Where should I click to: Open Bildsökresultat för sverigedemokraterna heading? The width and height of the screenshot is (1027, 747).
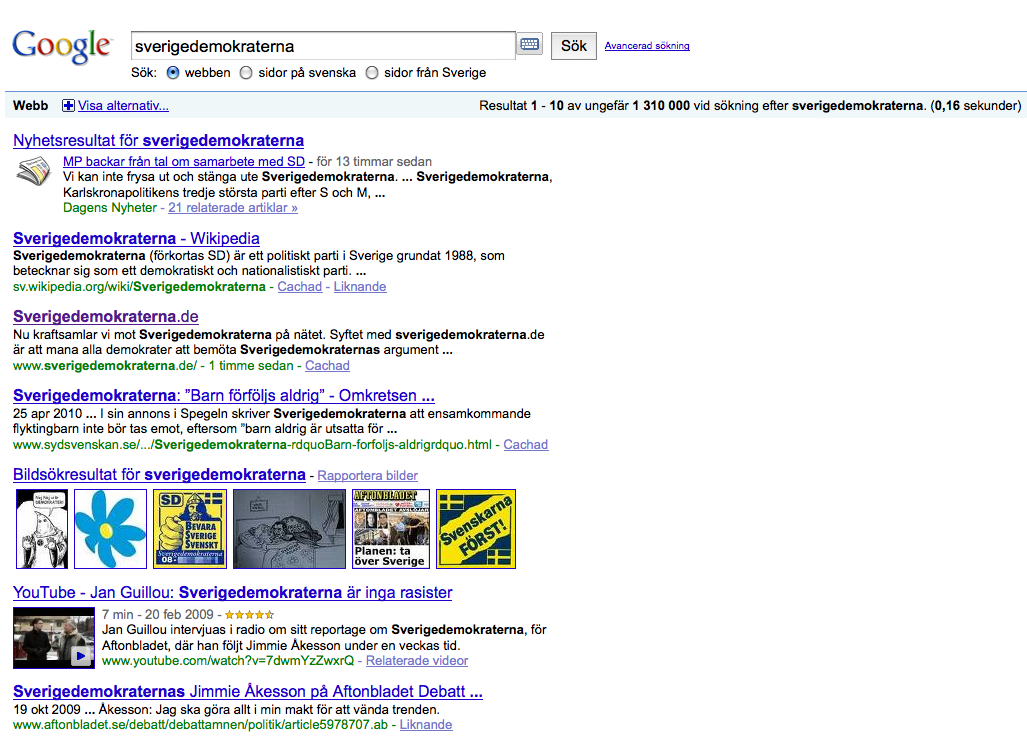[159, 475]
